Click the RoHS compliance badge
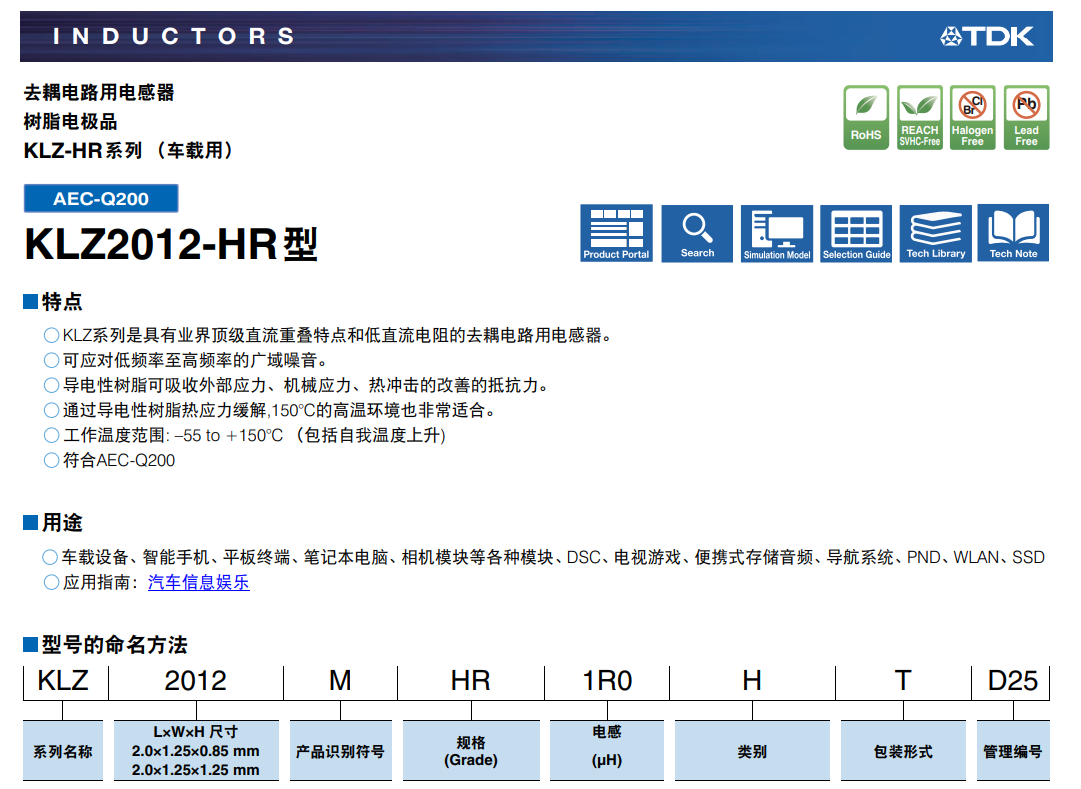1081x789 pixels. (866, 117)
